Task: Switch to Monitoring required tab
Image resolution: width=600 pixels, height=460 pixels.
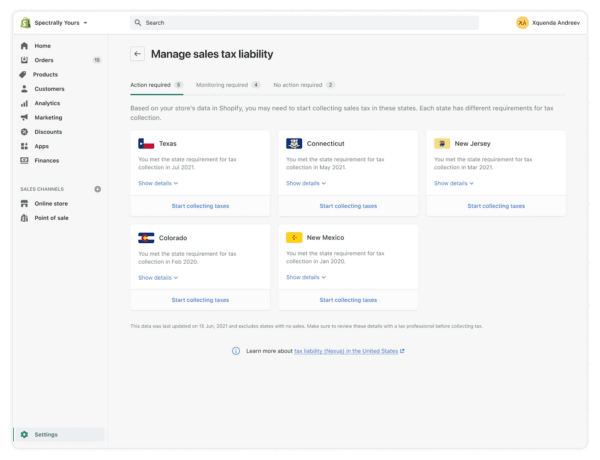Action: tap(228, 85)
